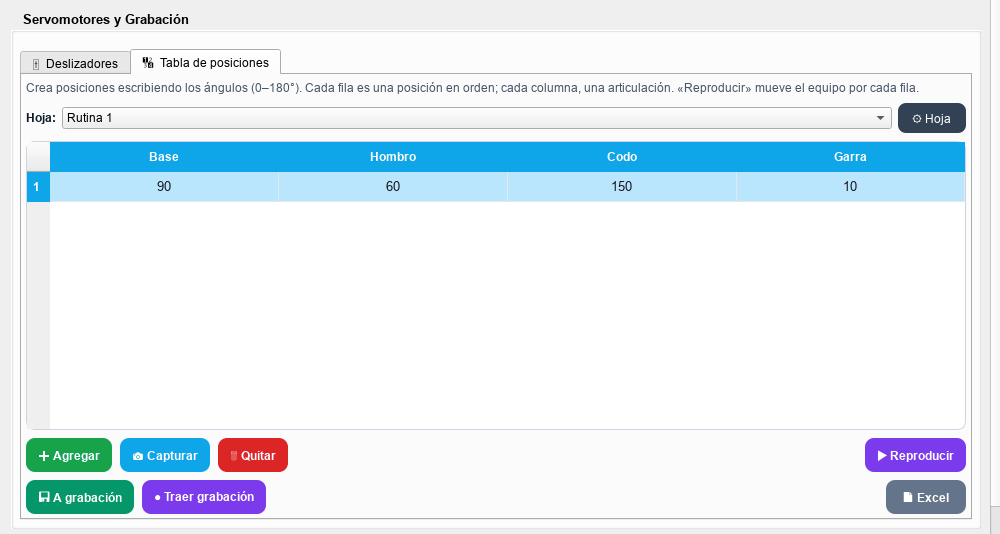The height and width of the screenshot is (534, 1000).
Task: Click the purple Reproducir button
Action: 915,456
